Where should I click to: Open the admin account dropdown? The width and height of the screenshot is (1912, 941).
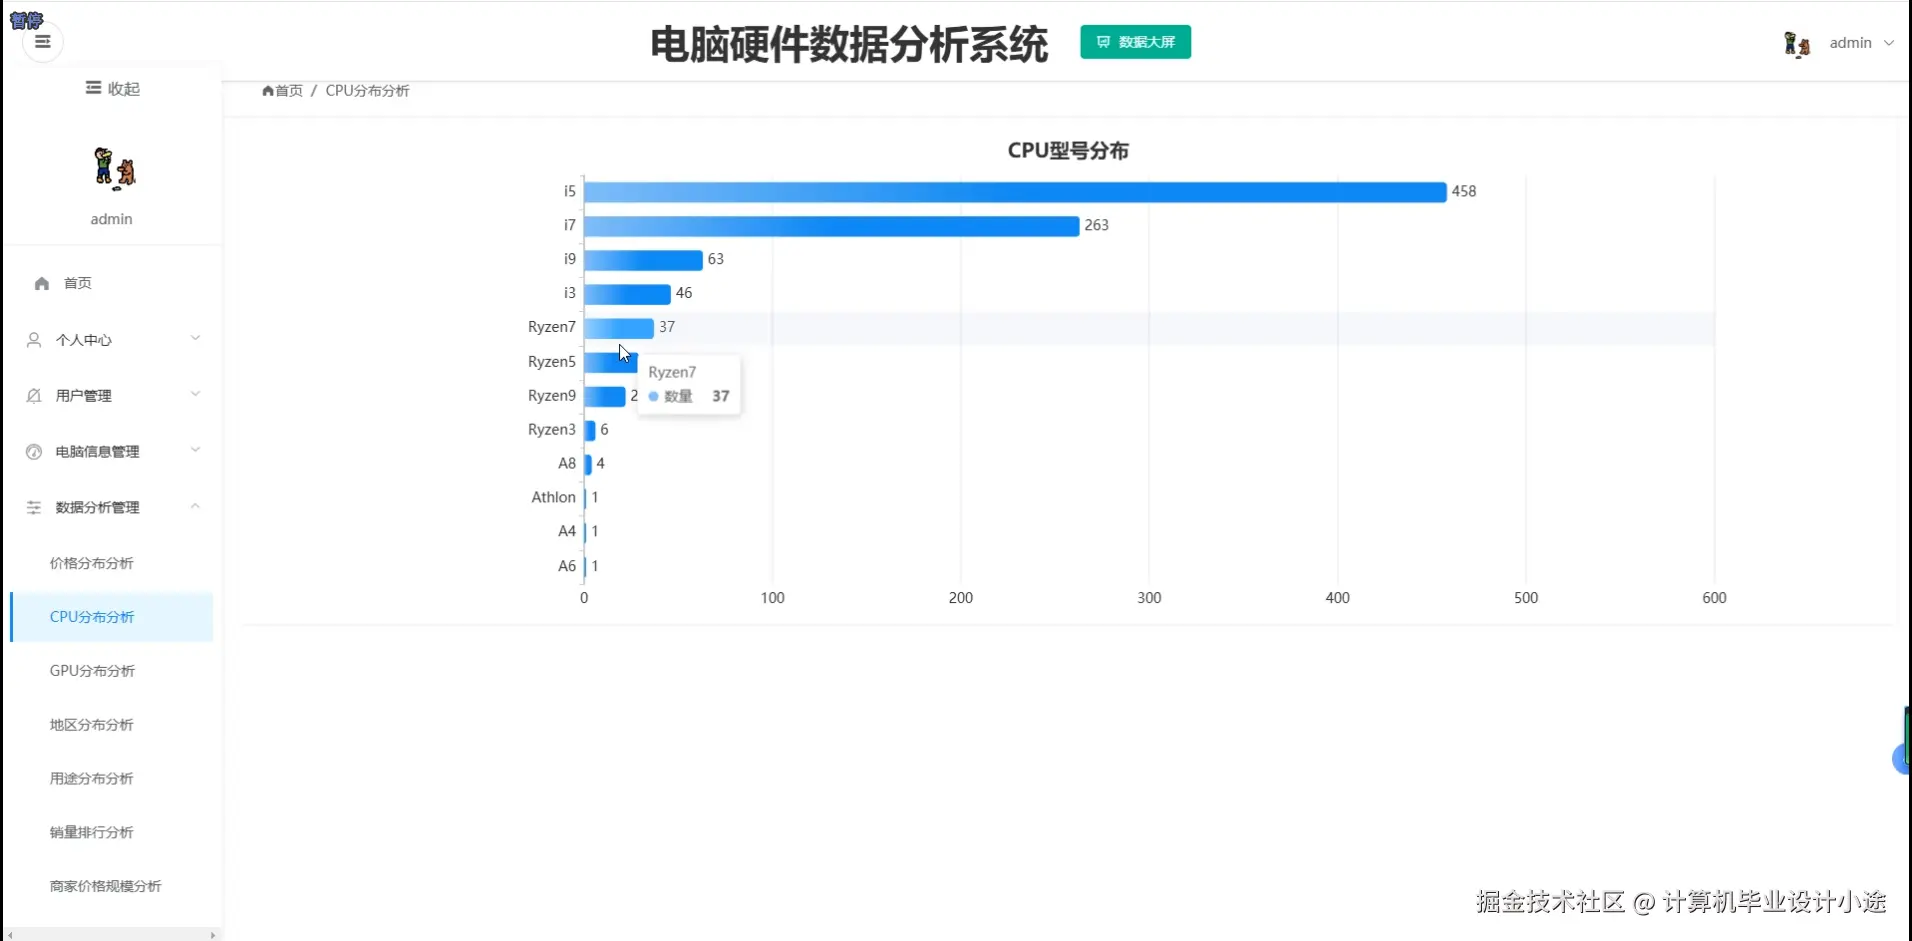click(1860, 42)
